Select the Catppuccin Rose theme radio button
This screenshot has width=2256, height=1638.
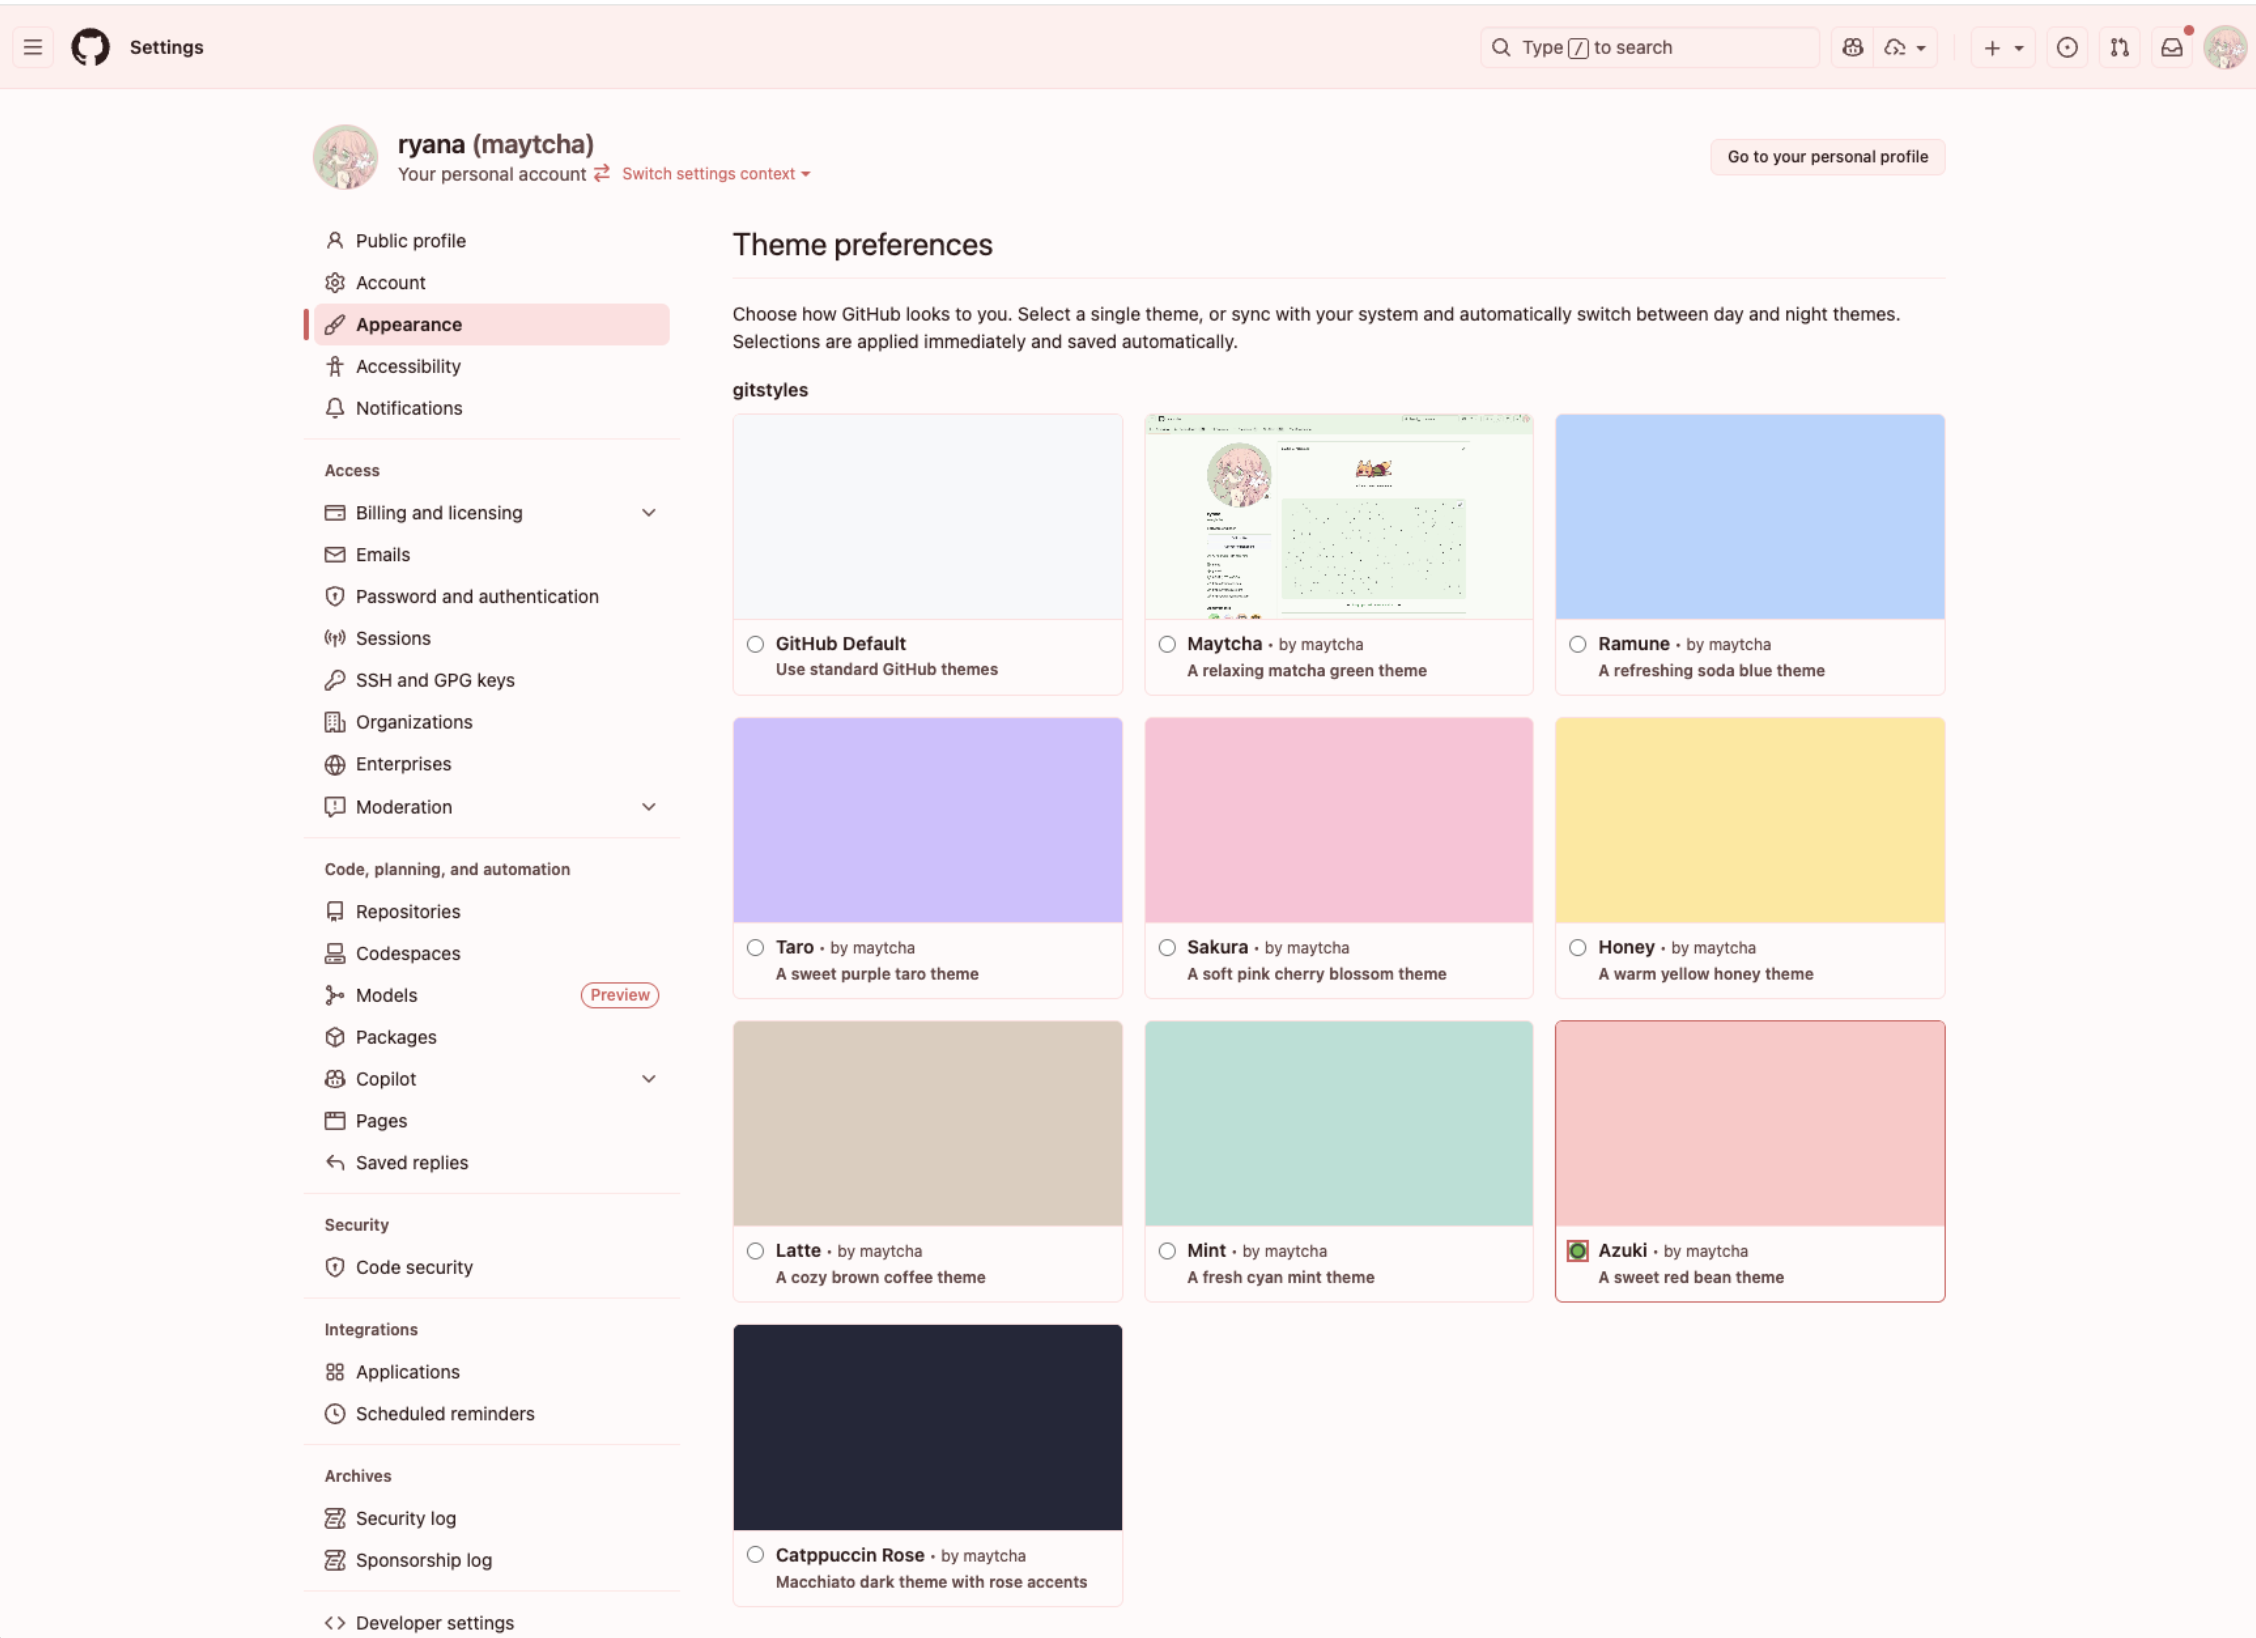[756, 1555]
